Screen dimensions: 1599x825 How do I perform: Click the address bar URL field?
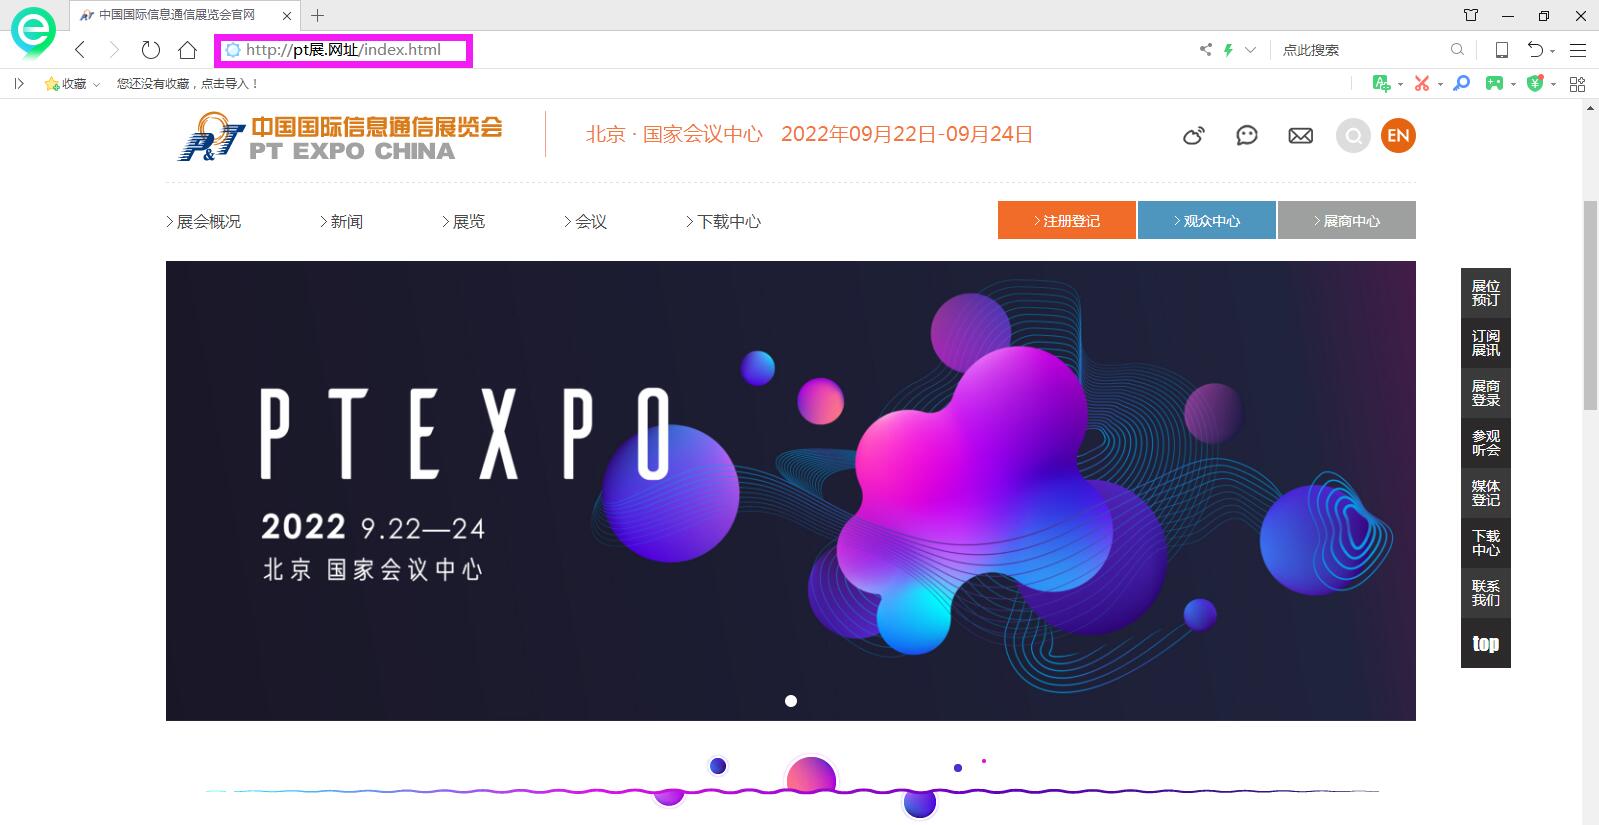pyautogui.click(x=343, y=50)
